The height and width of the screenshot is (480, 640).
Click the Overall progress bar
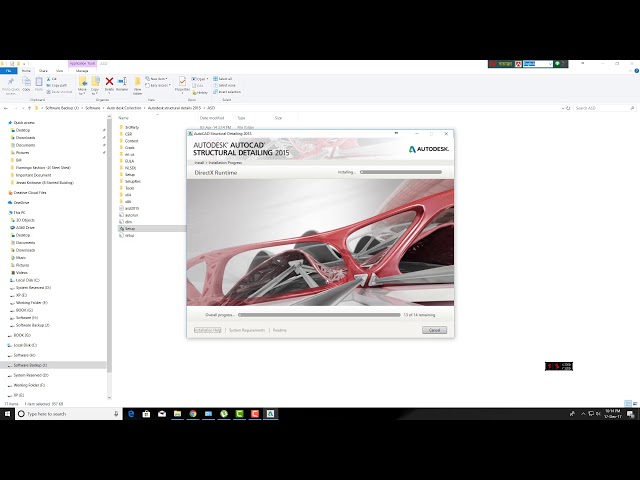click(x=319, y=315)
